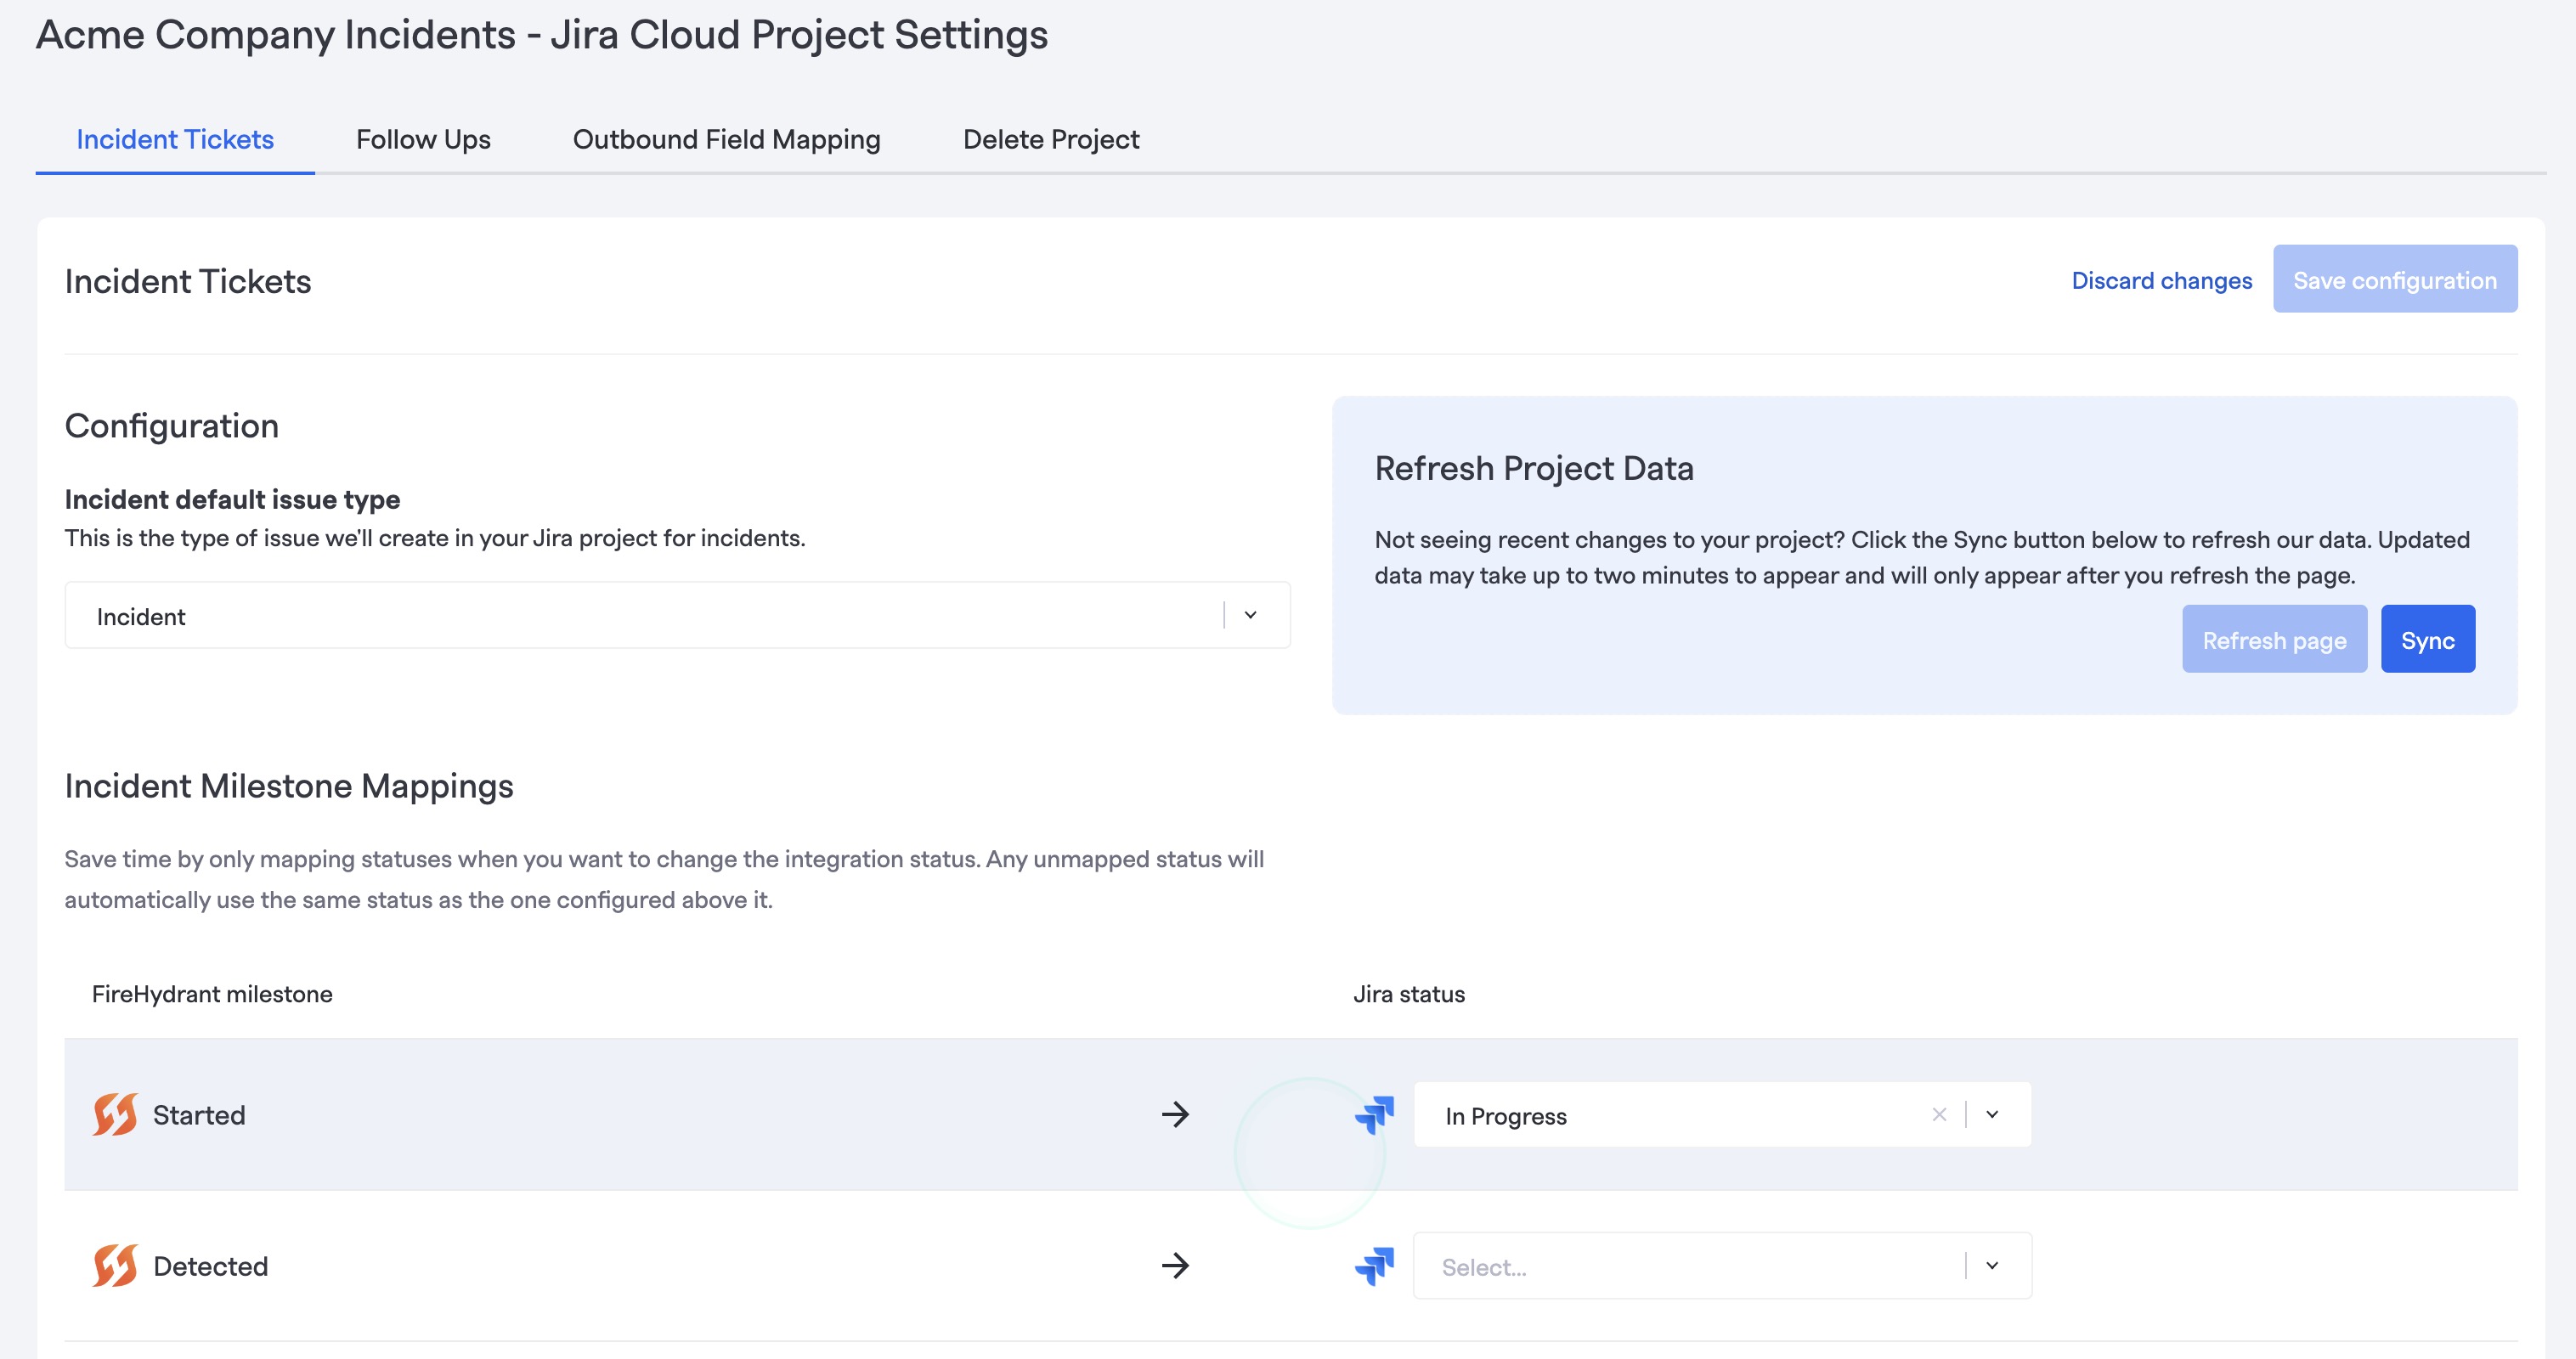Select the Detected milestone label
Screen dimensions: 2576x1359
point(210,1265)
